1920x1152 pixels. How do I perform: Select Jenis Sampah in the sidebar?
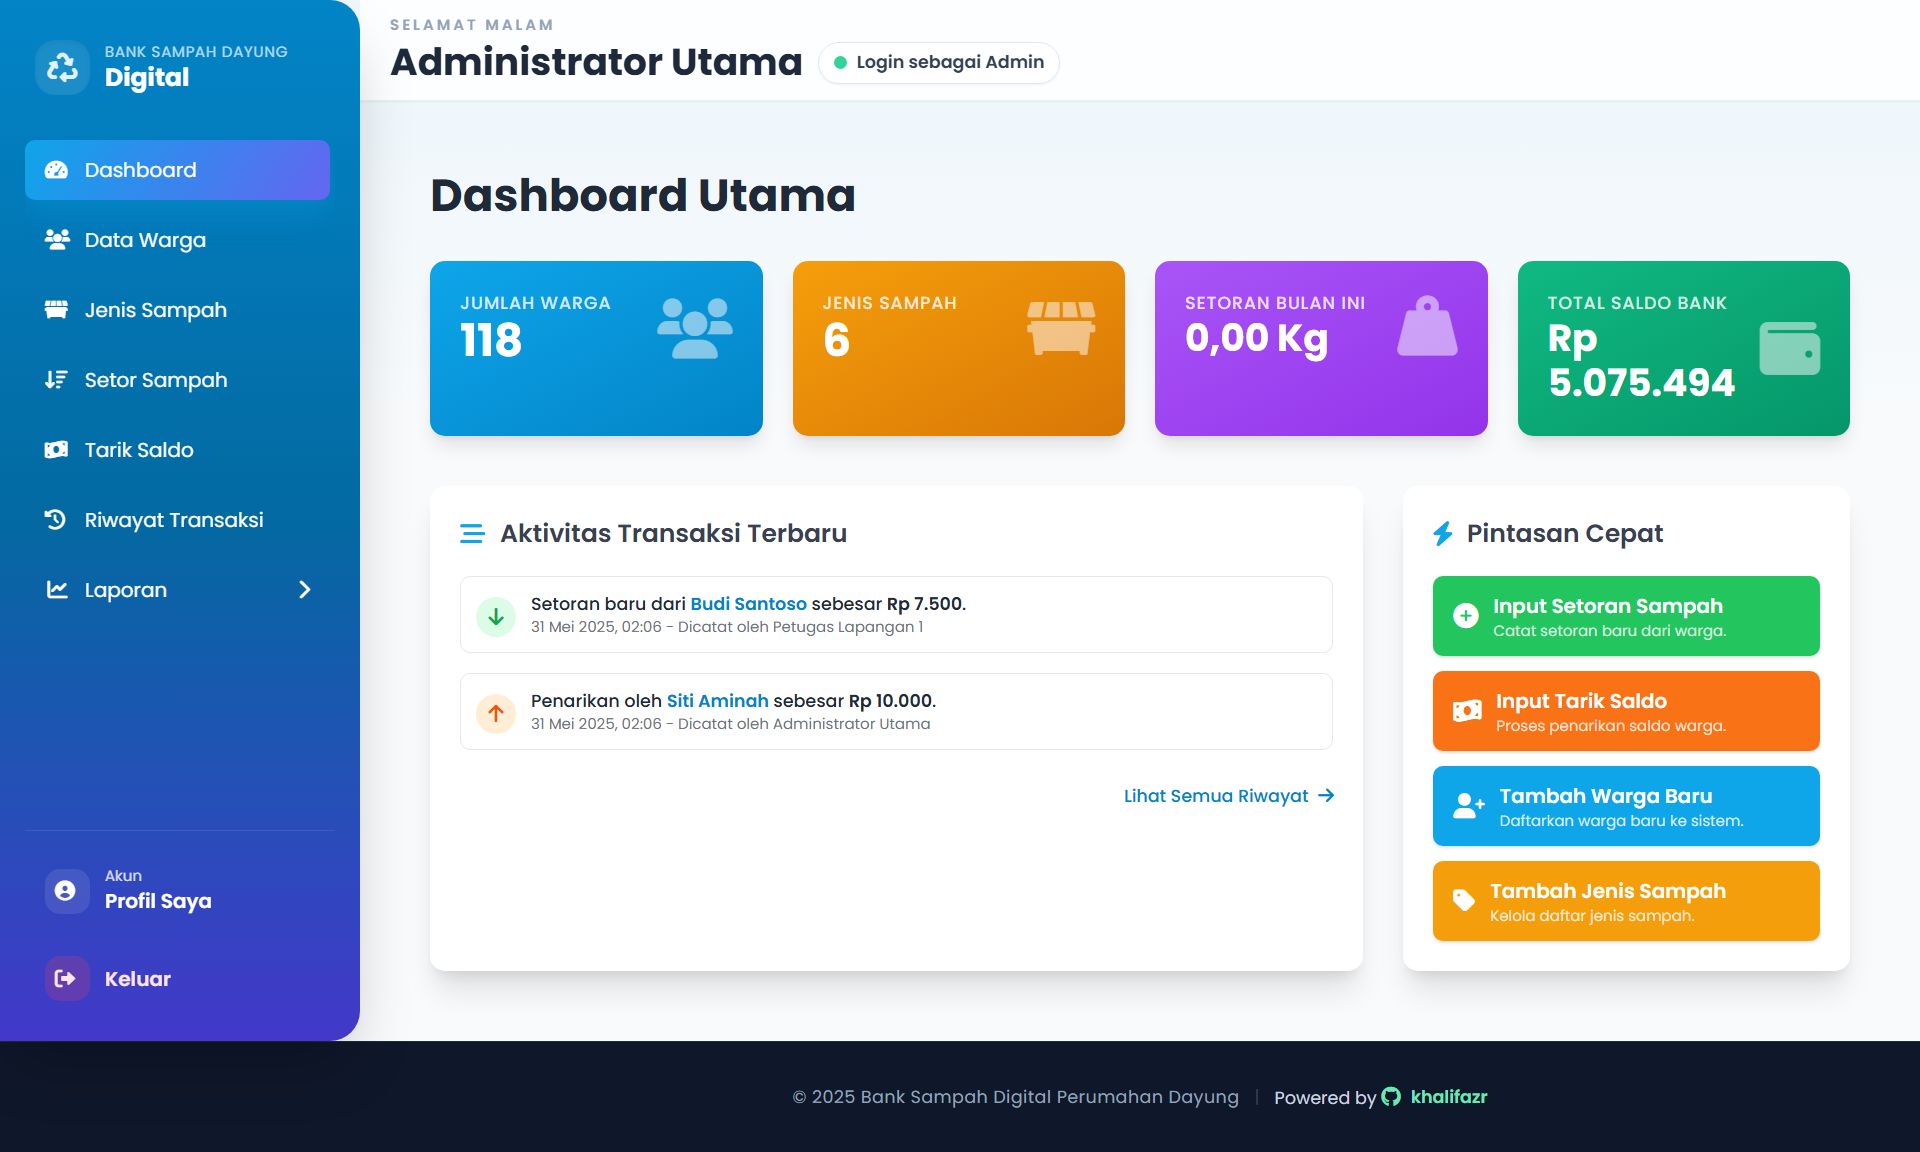[155, 310]
